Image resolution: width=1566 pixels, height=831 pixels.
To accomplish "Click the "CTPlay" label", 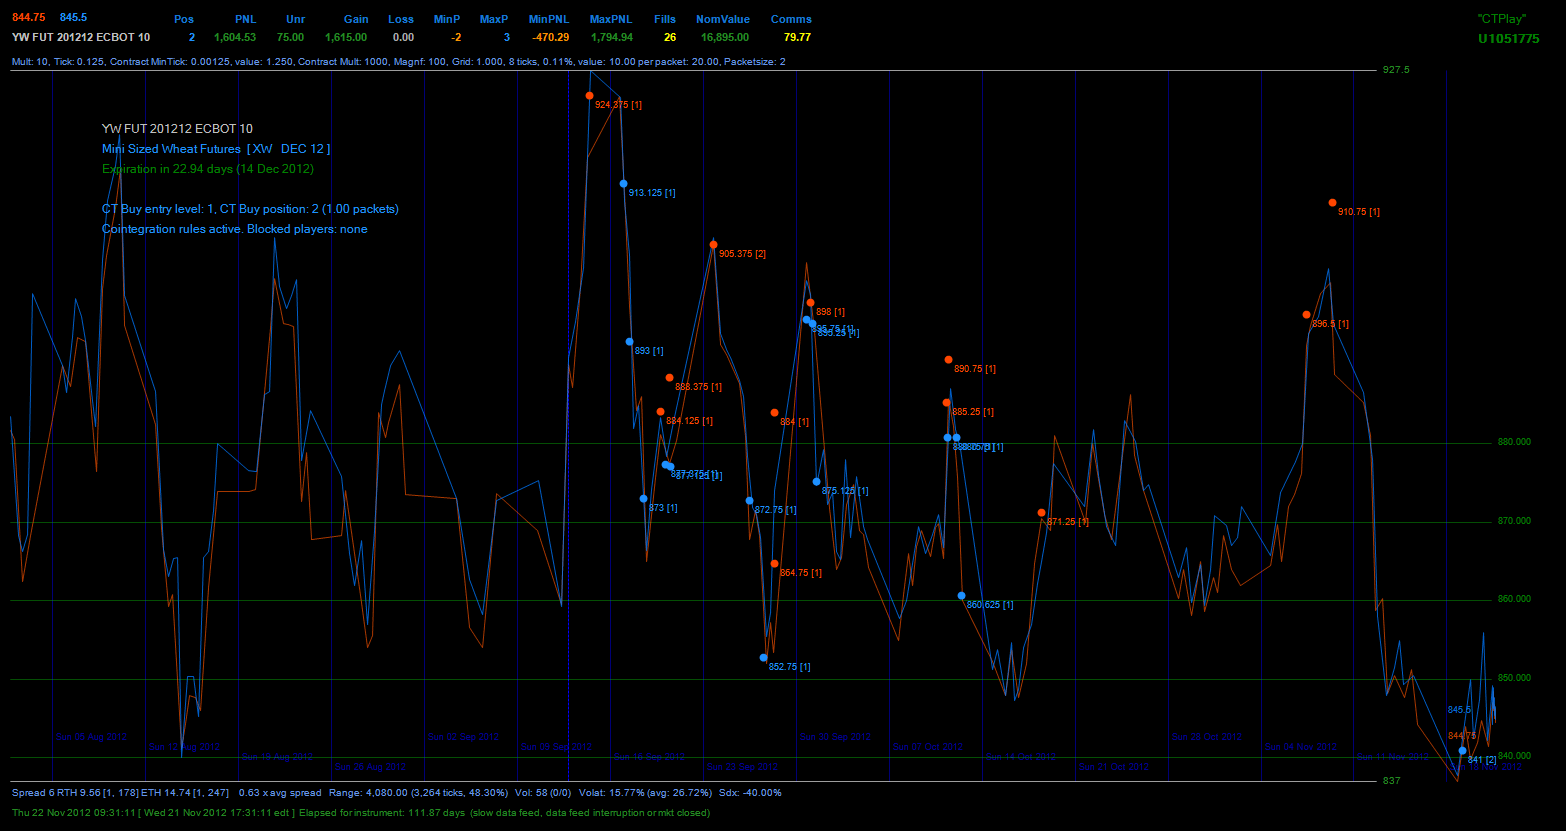I will pos(1502,19).
